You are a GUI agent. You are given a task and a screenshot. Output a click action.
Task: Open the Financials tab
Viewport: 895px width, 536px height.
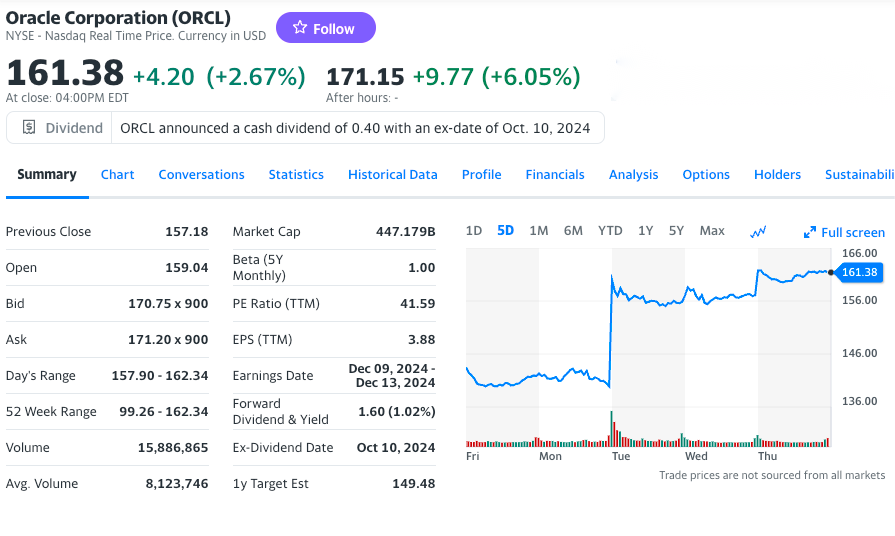555,175
